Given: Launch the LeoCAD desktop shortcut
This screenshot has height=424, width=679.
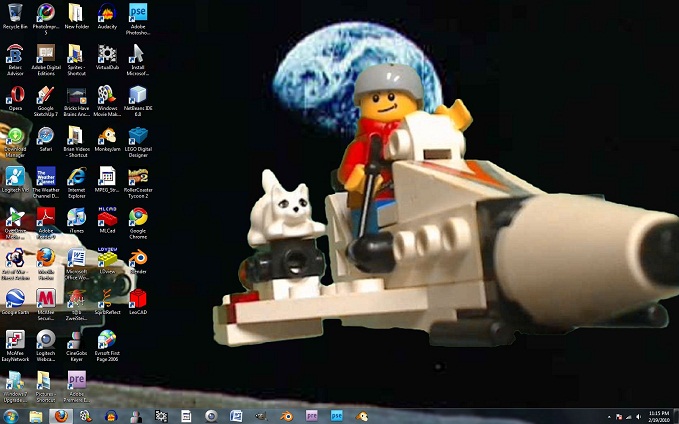Looking at the screenshot, I should (138, 302).
